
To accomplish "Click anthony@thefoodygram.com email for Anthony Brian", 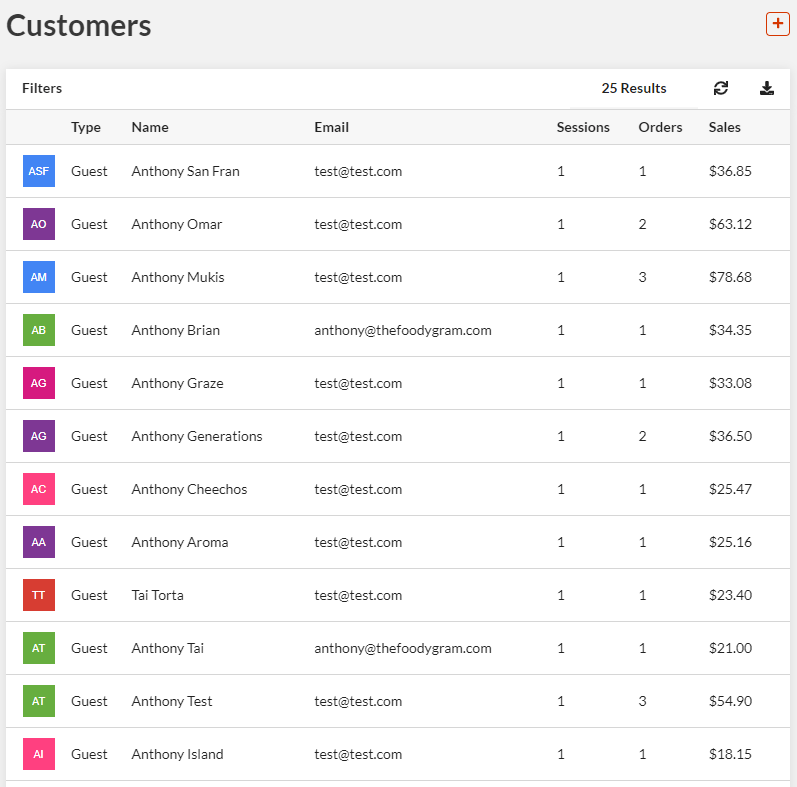I will 402,330.
